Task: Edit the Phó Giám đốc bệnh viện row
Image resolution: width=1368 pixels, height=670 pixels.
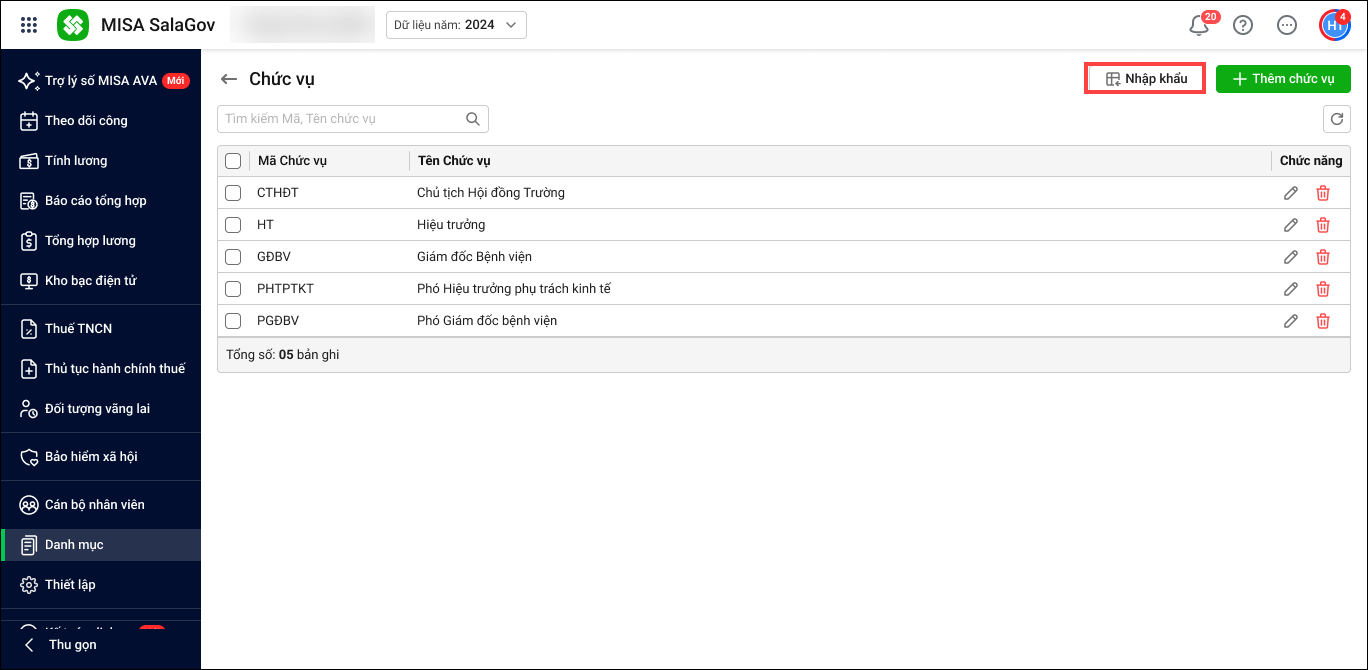Action: tap(1291, 321)
